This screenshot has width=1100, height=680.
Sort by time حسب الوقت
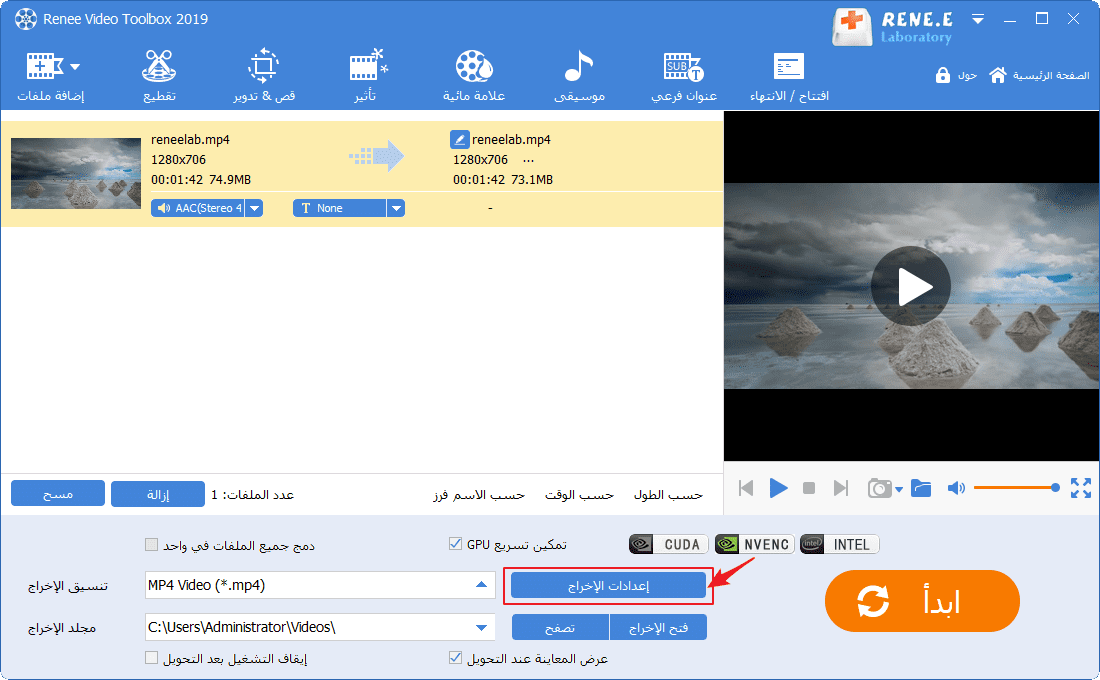point(579,495)
